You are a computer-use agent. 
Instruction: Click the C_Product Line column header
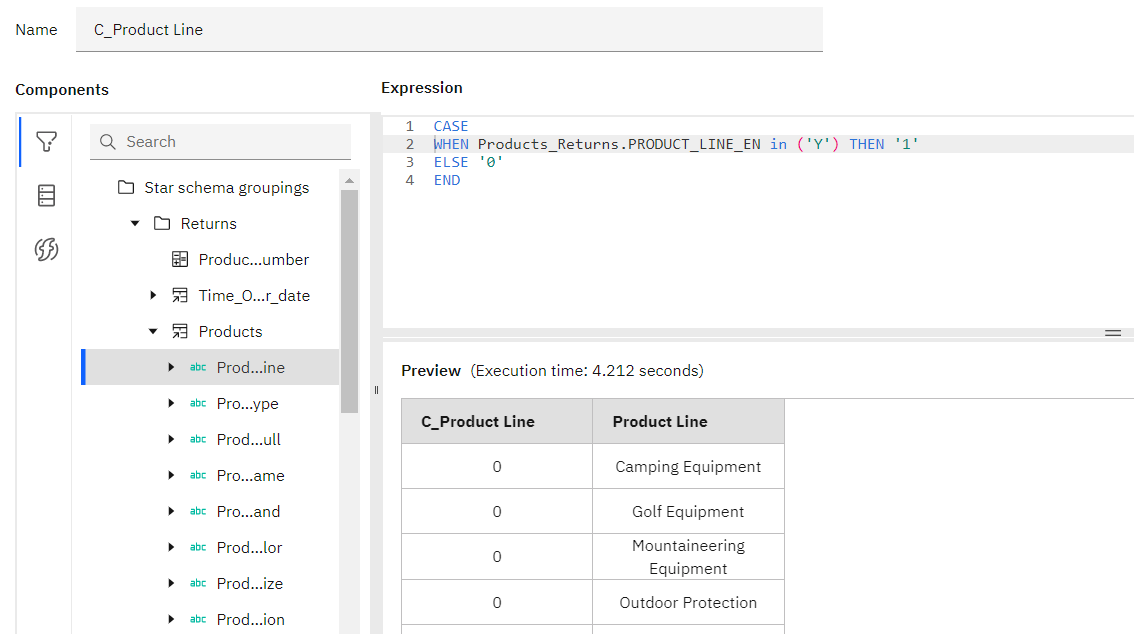coord(497,421)
